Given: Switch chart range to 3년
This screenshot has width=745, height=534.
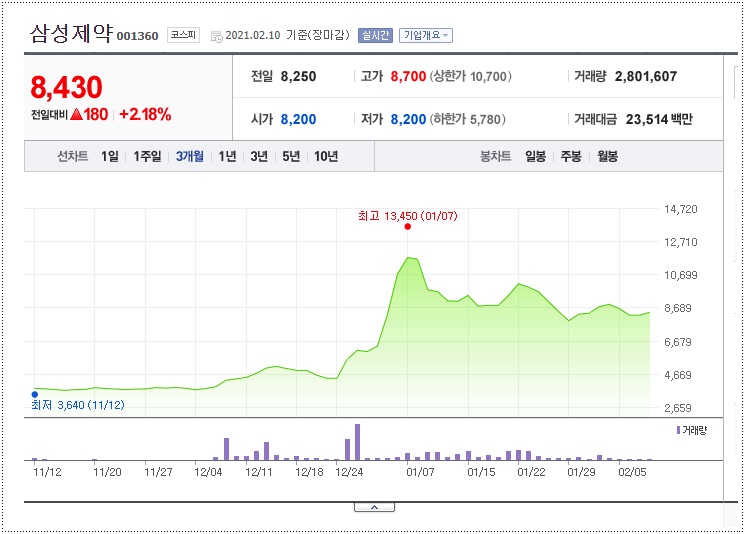Looking at the screenshot, I should 259,156.
